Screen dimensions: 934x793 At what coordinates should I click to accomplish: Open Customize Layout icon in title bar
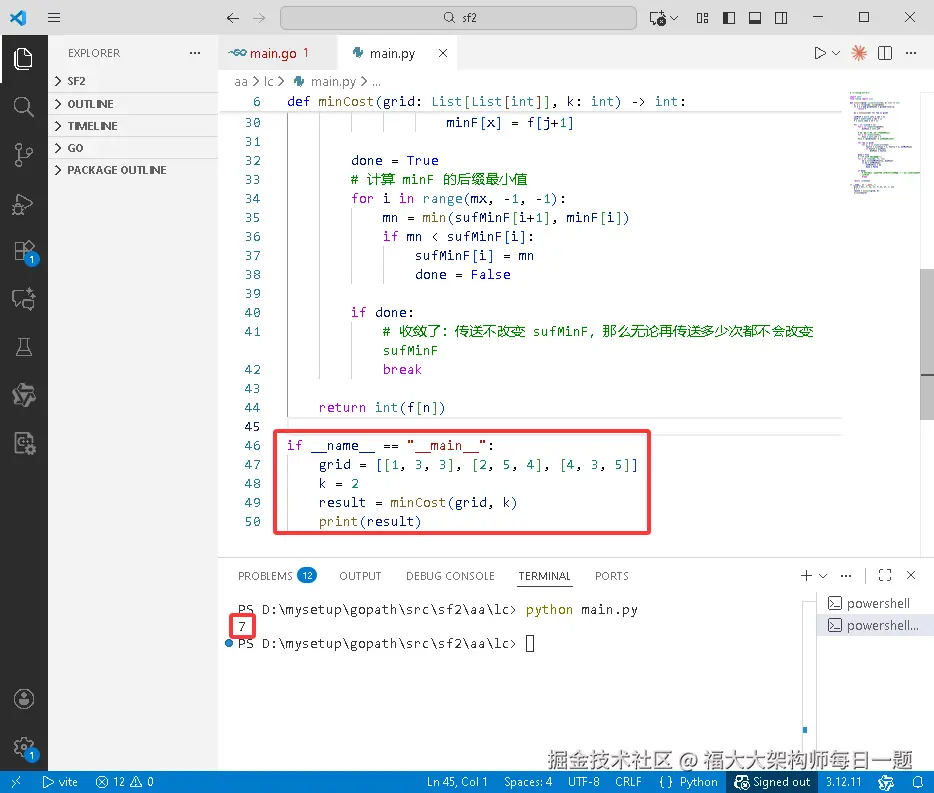click(702, 18)
